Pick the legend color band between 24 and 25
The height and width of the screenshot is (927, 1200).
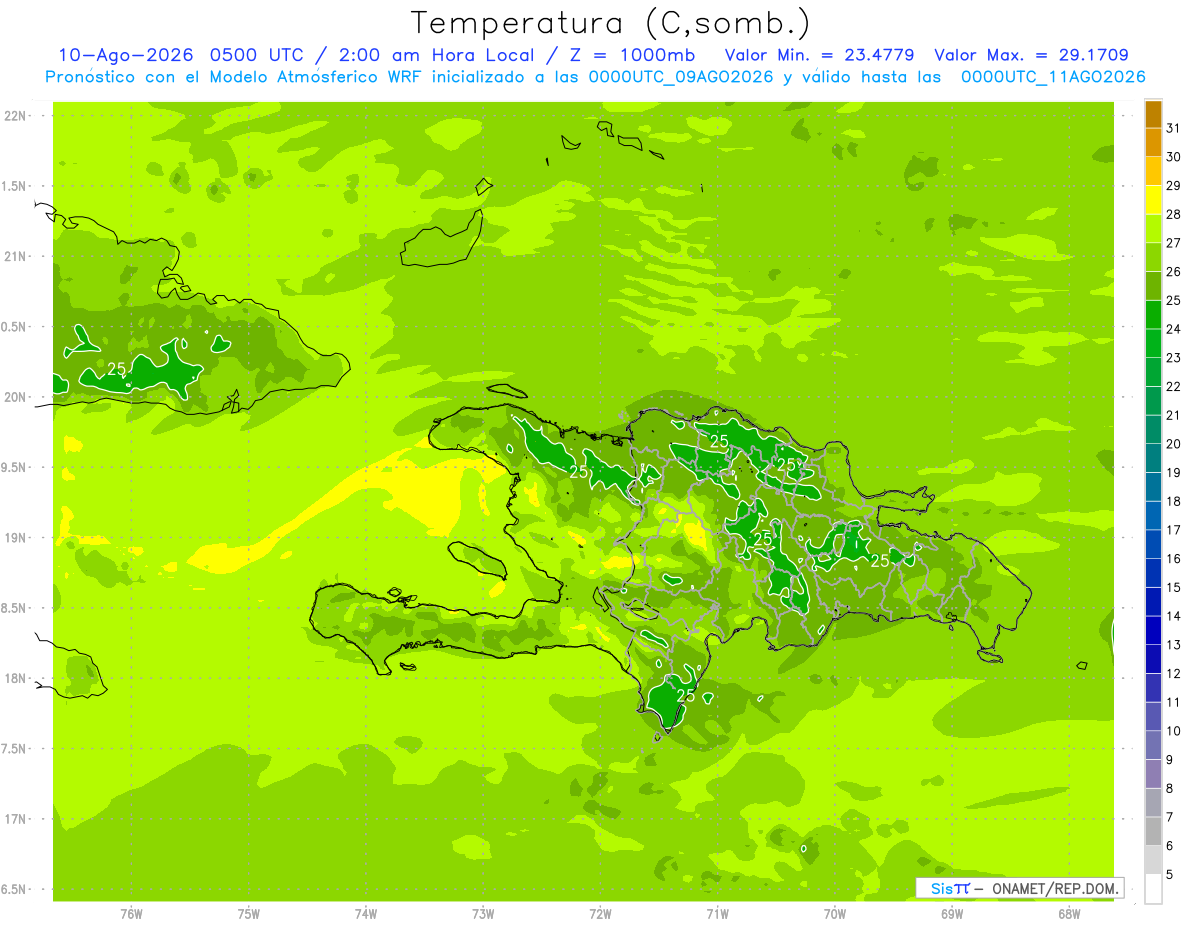coord(1153,315)
